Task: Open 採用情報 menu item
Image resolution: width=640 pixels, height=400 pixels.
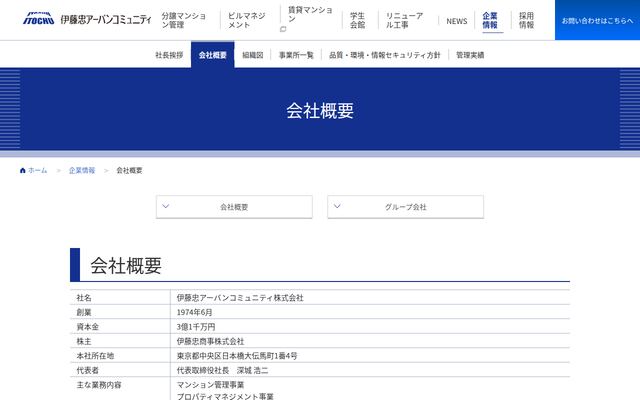Action: [527, 20]
